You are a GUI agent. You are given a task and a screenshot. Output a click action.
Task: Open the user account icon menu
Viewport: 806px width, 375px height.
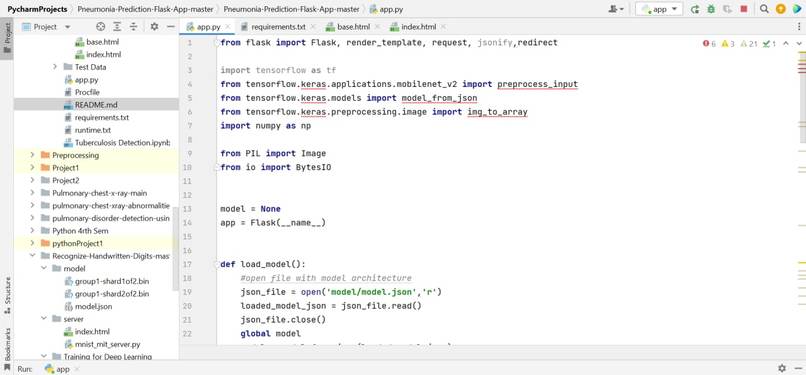click(x=616, y=9)
